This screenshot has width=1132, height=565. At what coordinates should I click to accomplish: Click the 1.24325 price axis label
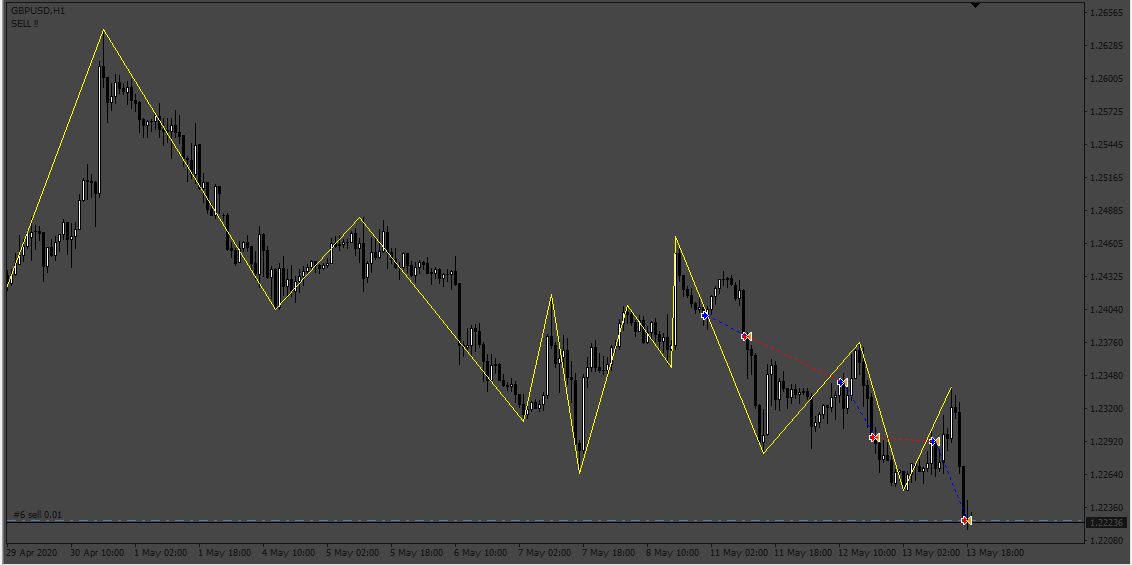pyautogui.click(x=1105, y=277)
